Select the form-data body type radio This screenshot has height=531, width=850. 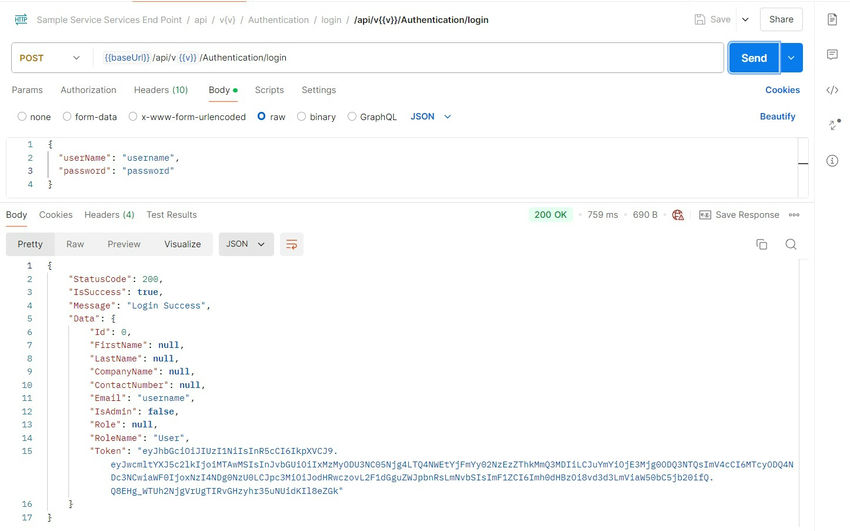[67, 116]
